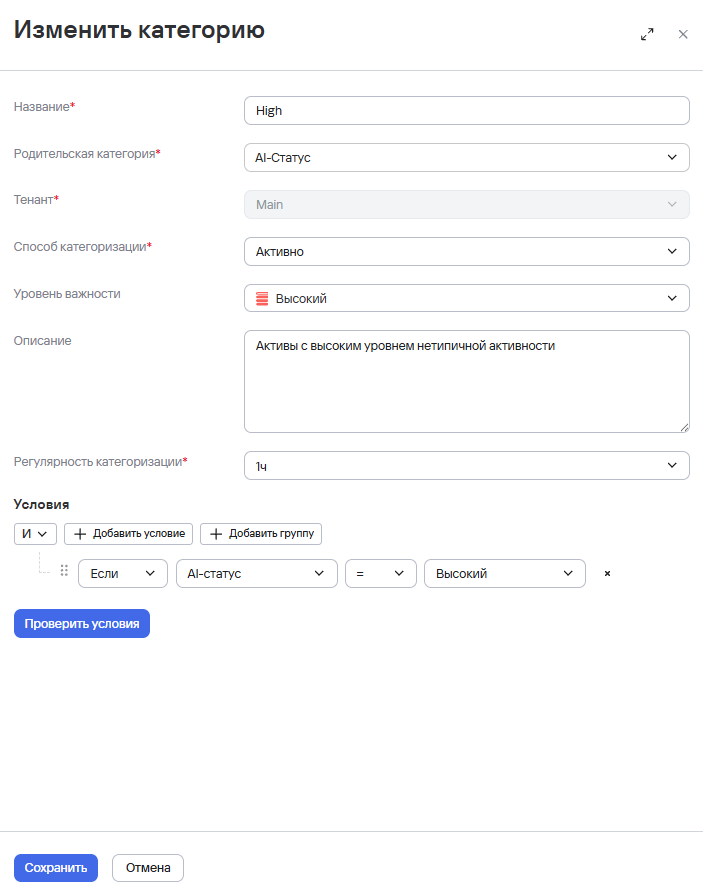703x896 pixels.
Task: Click the plus icon in Добавить группу
Action: click(216, 534)
